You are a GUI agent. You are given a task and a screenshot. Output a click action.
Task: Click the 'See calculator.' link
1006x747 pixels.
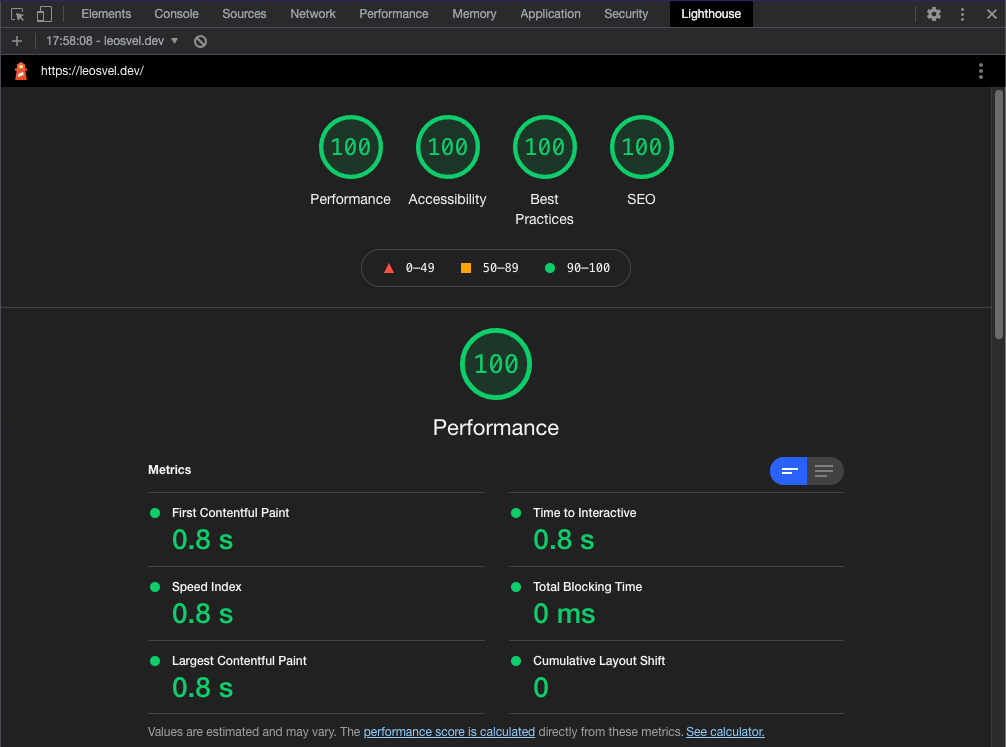click(x=725, y=732)
